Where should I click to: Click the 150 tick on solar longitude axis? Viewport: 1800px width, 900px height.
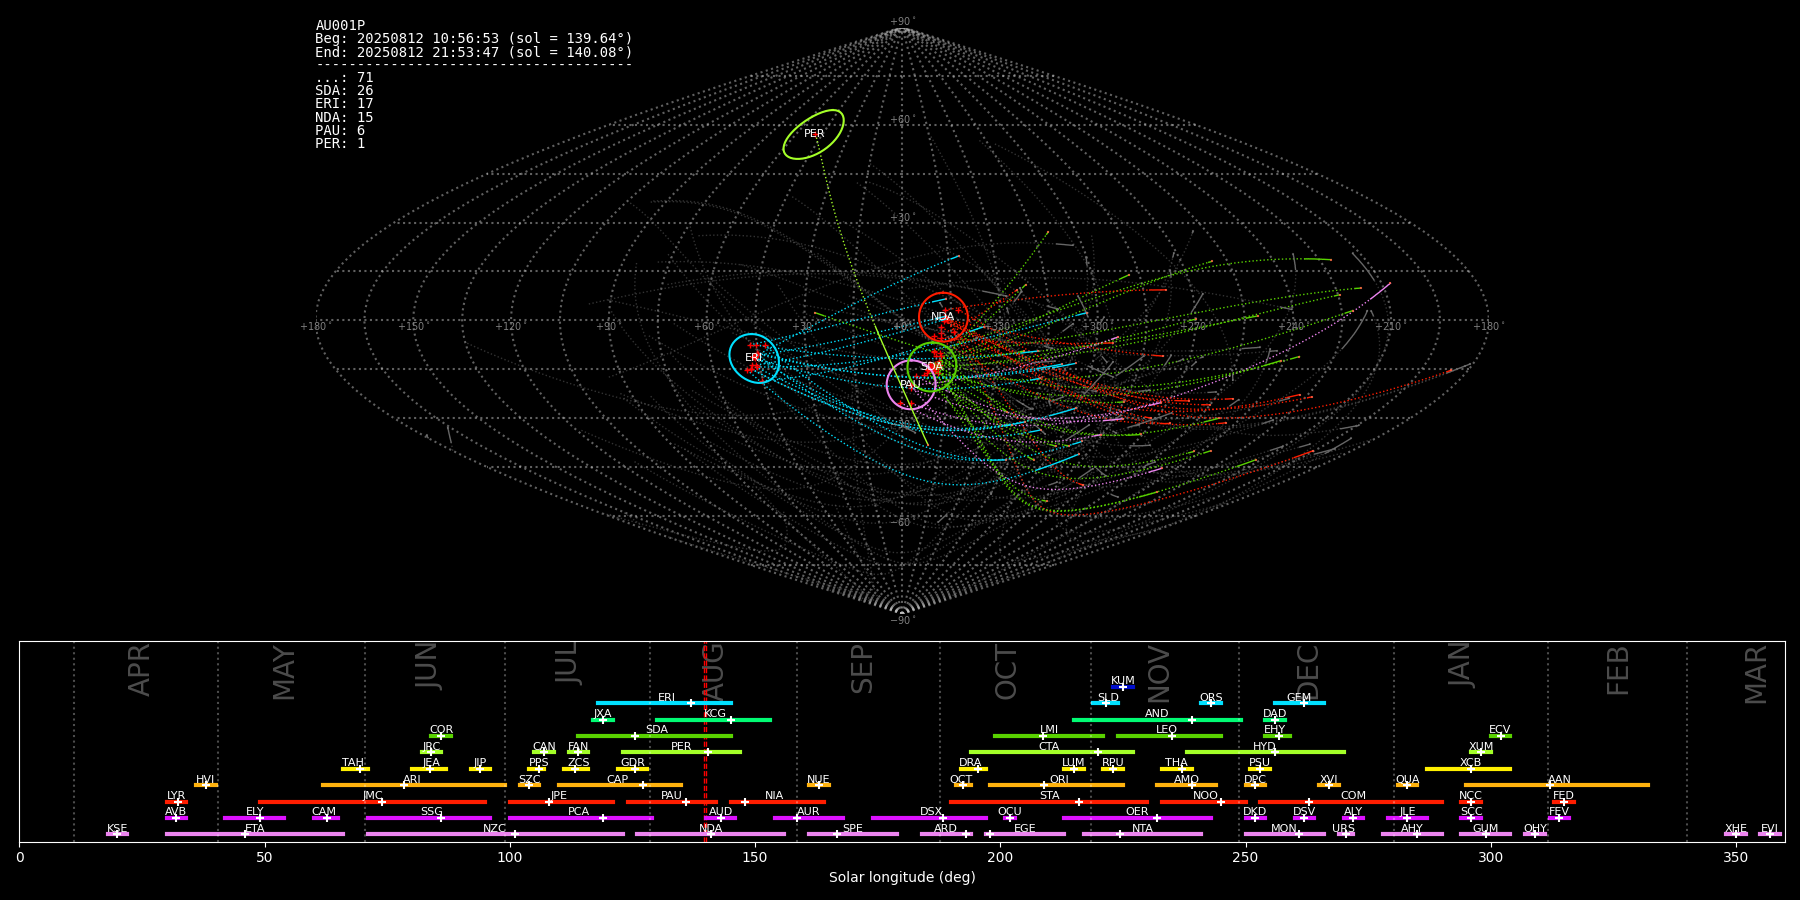click(755, 858)
